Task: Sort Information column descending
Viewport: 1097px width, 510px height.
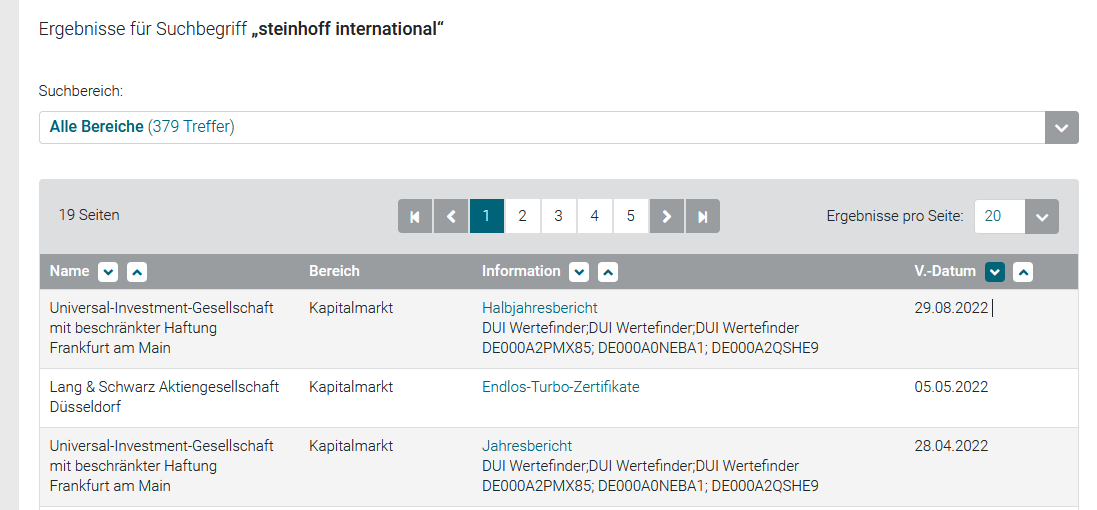Action: [x=579, y=271]
